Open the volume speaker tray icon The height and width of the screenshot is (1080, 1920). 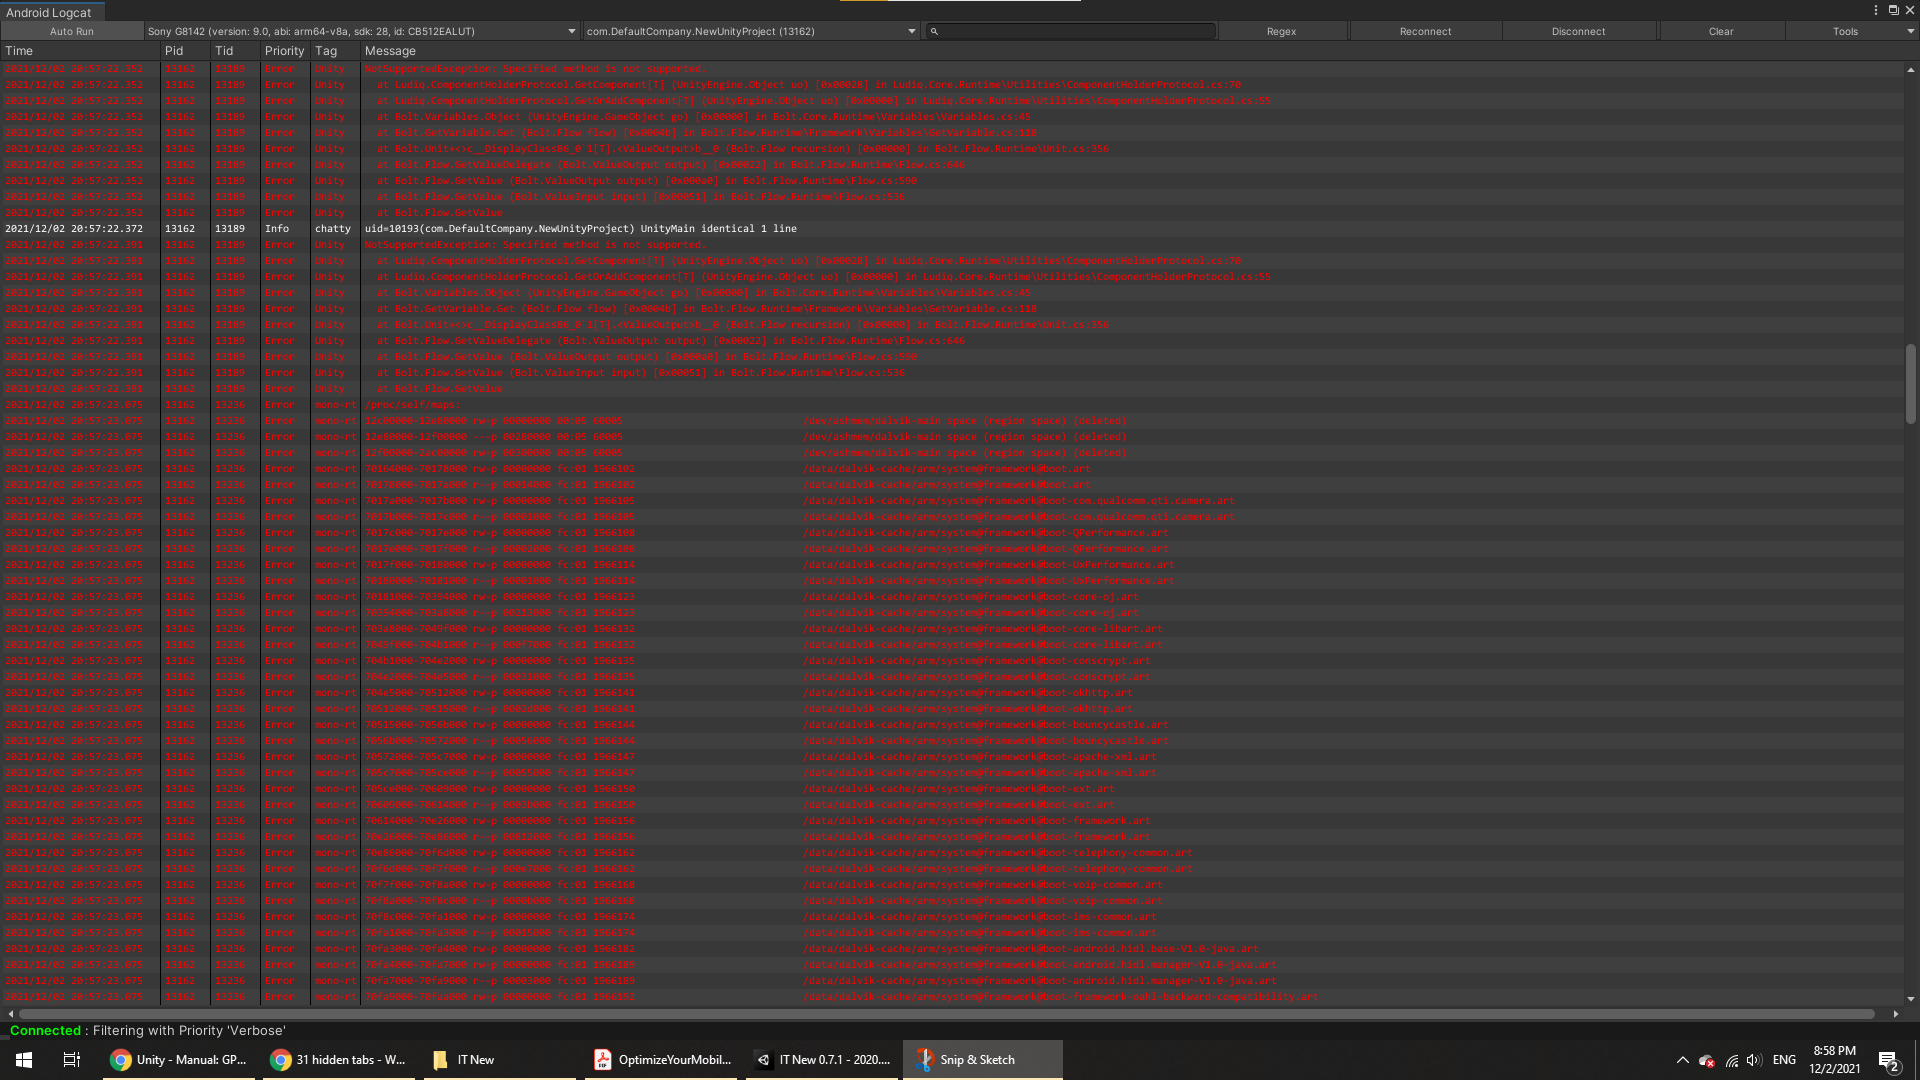[1754, 1060]
